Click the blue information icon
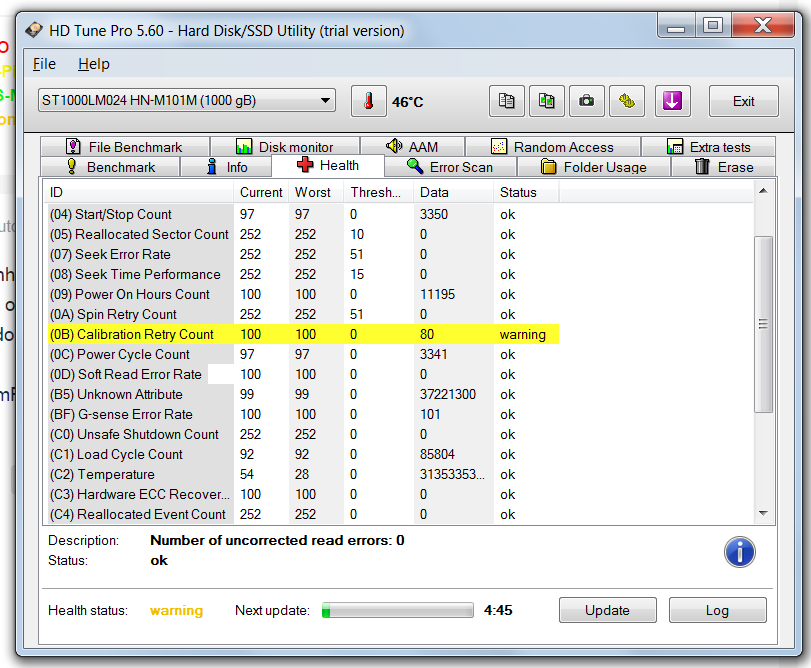811x668 pixels. pos(740,552)
